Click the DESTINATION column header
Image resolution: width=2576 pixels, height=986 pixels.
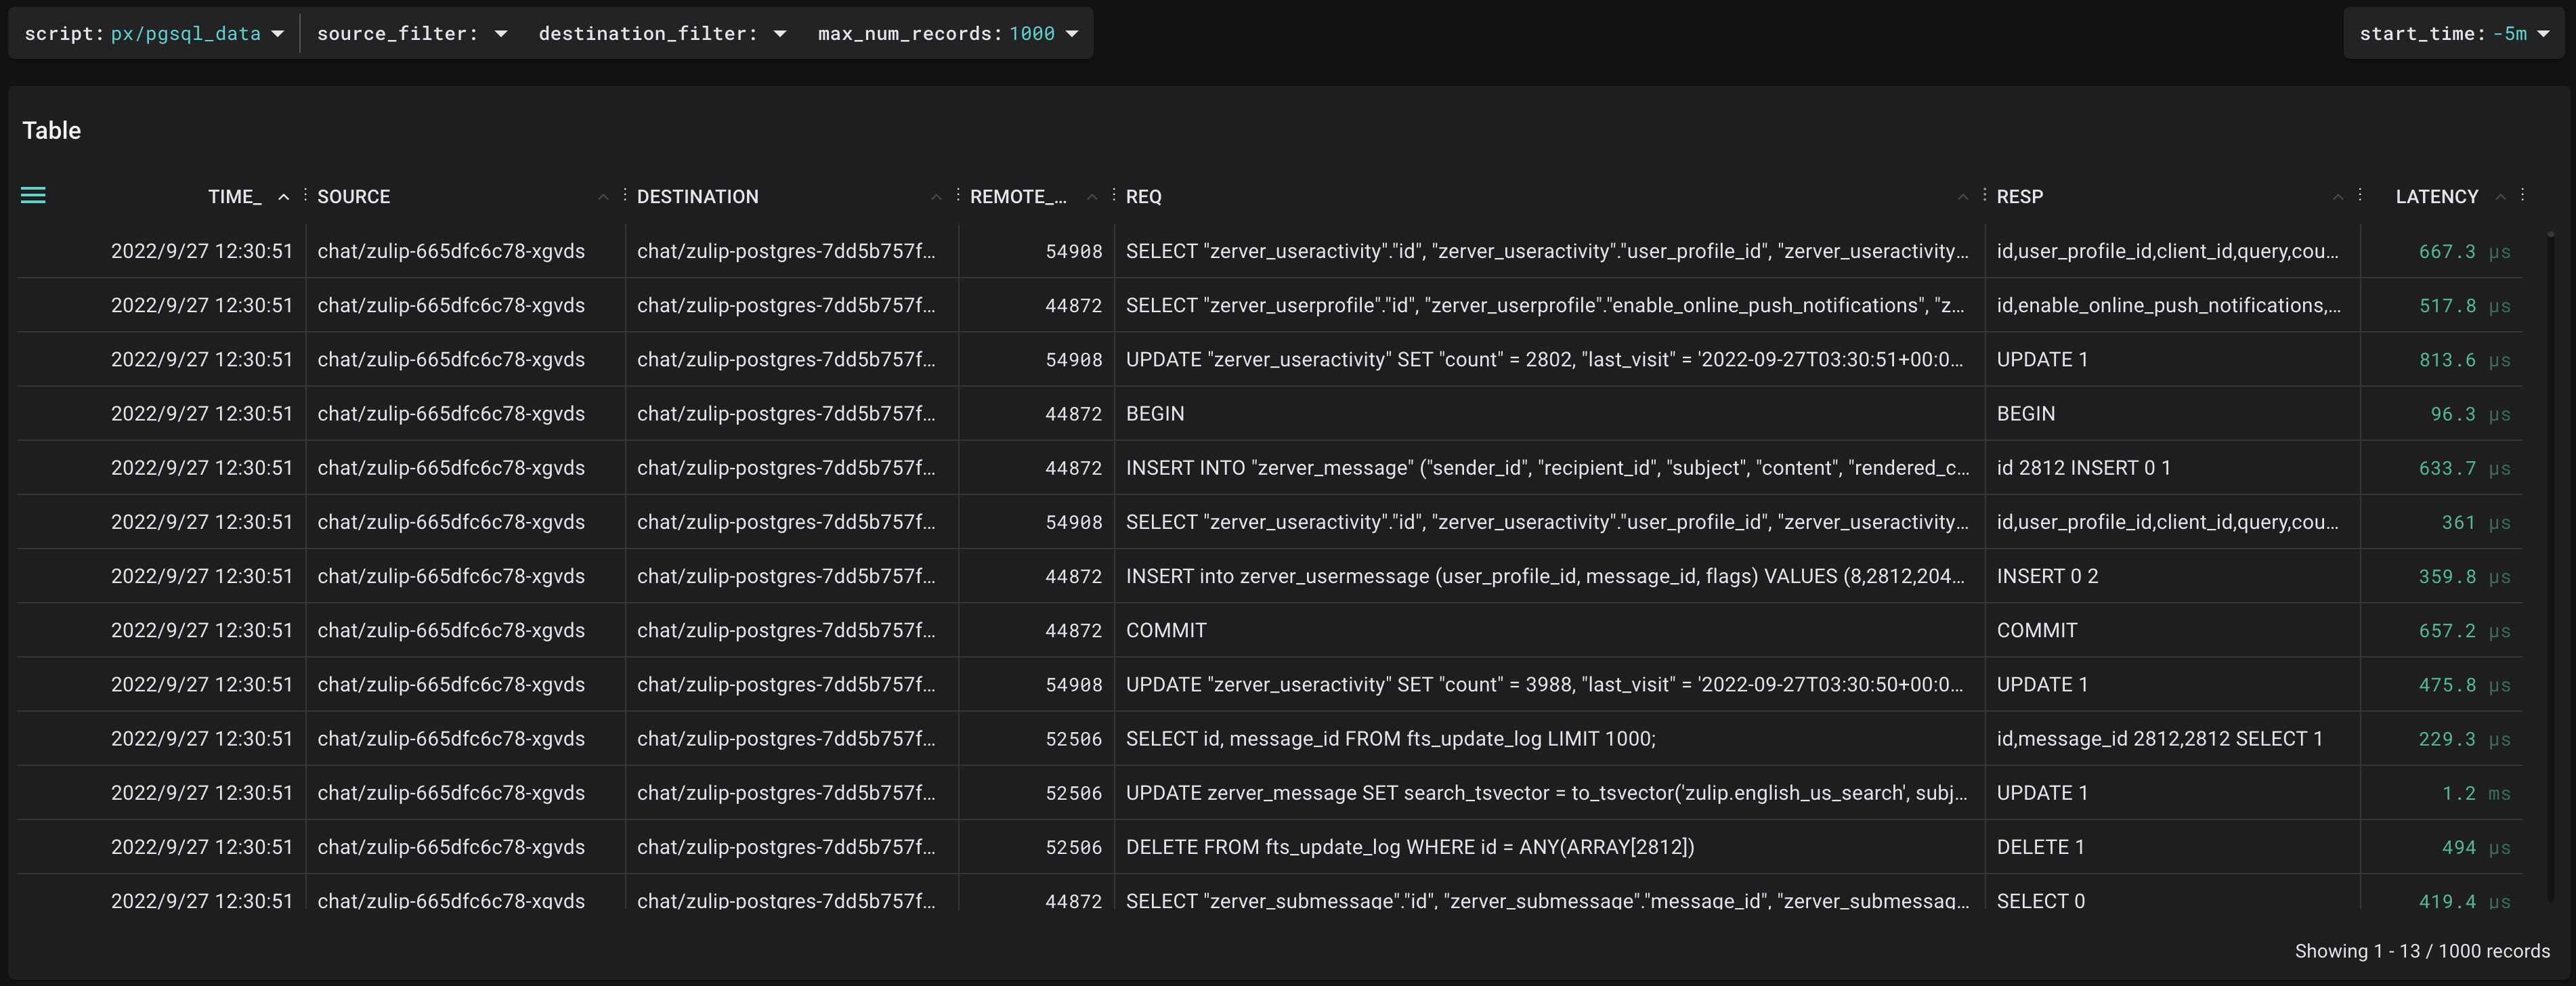click(x=698, y=197)
